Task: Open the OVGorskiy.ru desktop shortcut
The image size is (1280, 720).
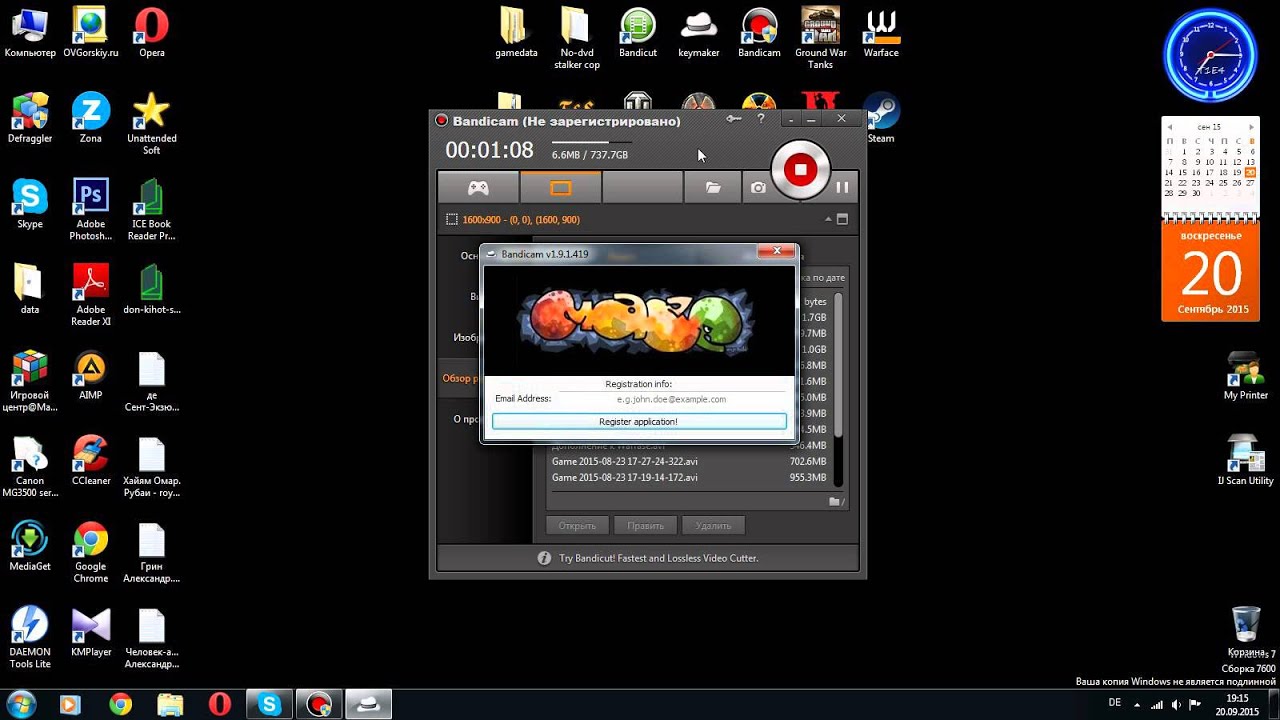Action: click(90, 33)
